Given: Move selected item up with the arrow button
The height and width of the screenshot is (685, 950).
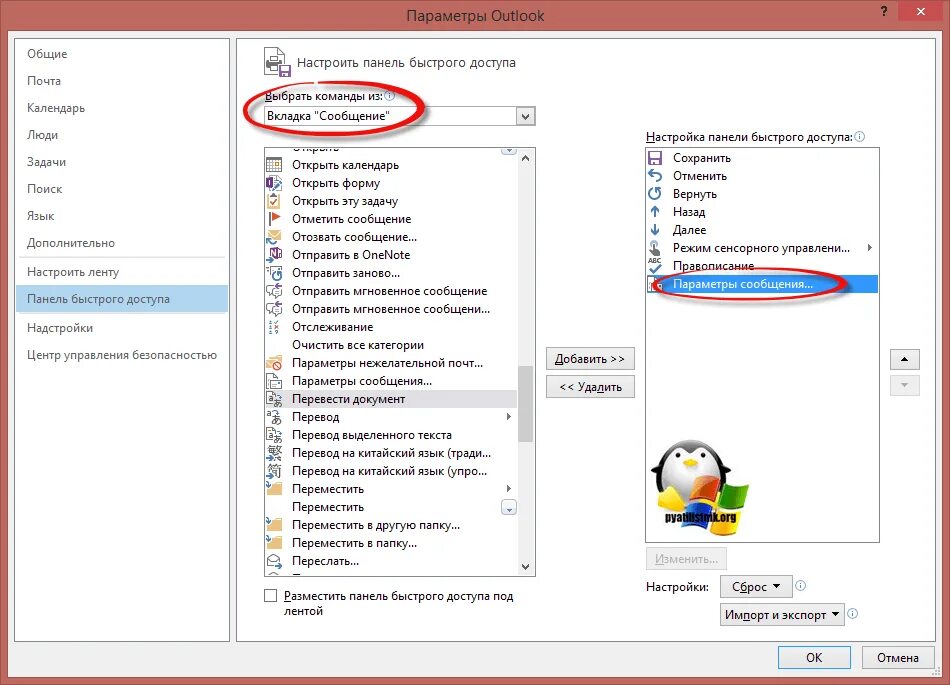Looking at the screenshot, I should tap(905, 359).
